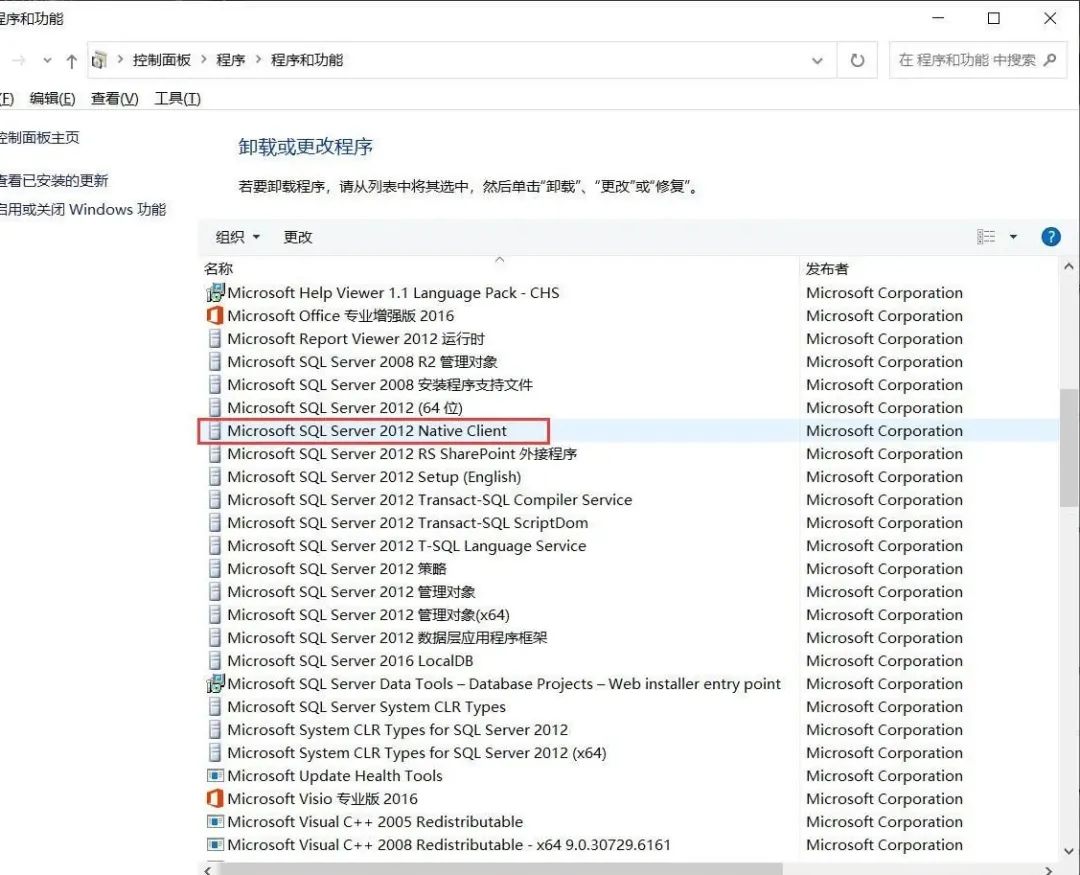The image size is (1080, 875).
Task: Click the refresh icon beside address bar
Action: (x=857, y=60)
